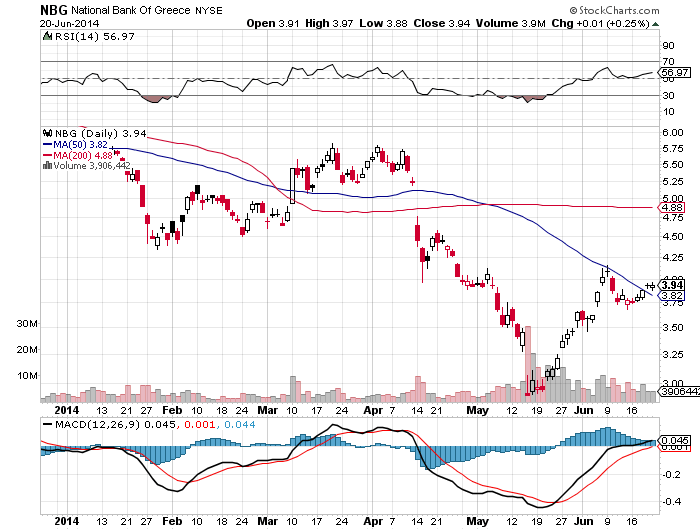Screen dimensions: 700x530
Task: Click the 3.82 blue MA(50) price tag
Action: 672,296
